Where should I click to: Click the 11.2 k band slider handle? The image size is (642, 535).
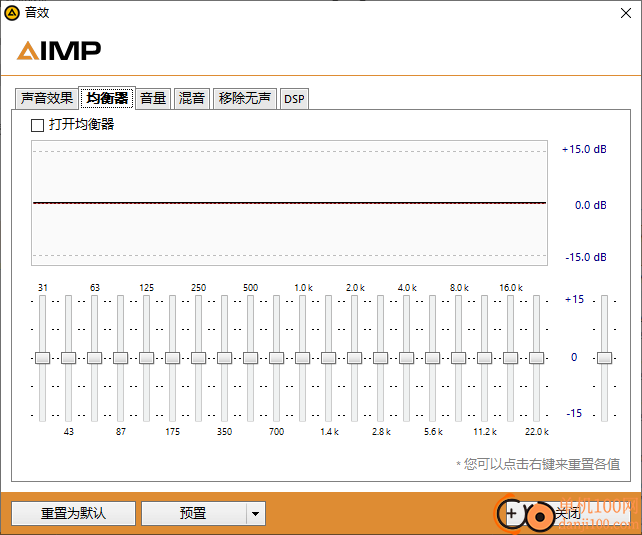point(484,358)
